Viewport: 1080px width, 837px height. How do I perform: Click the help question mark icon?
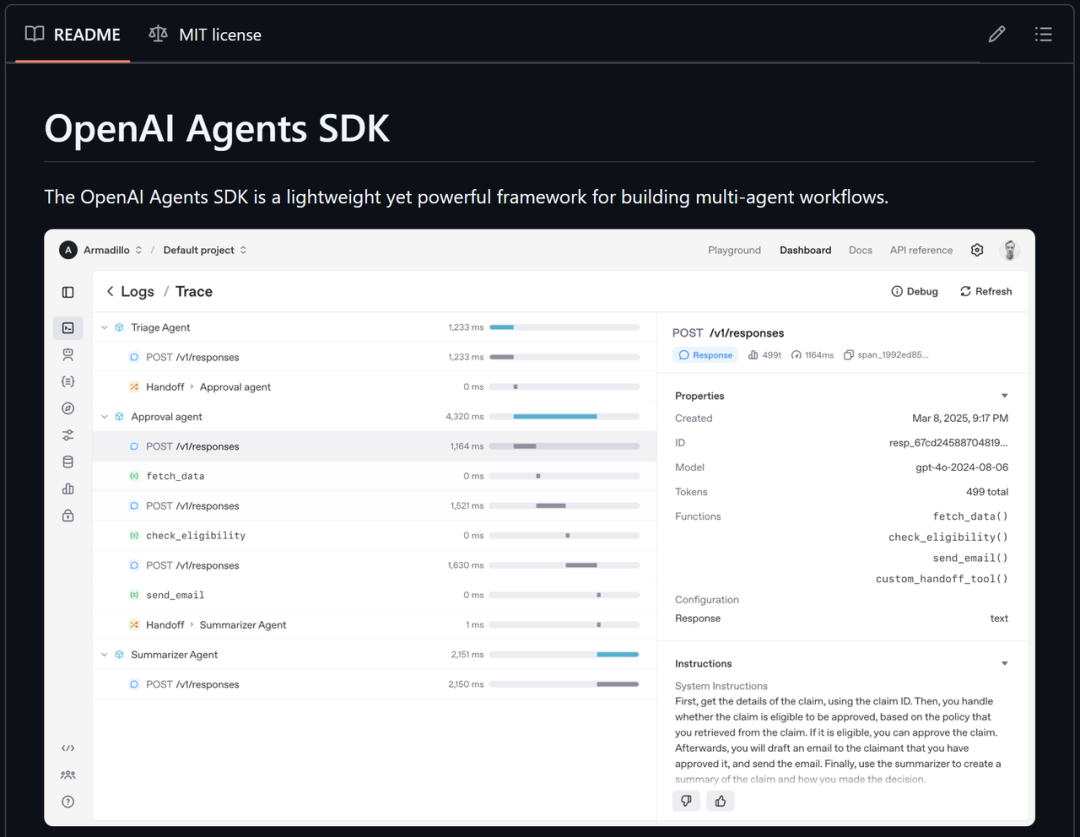point(68,802)
